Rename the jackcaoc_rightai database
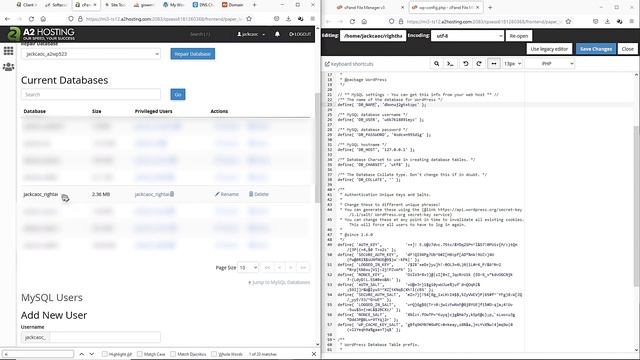The width and height of the screenshot is (640, 360). tap(227, 194)
